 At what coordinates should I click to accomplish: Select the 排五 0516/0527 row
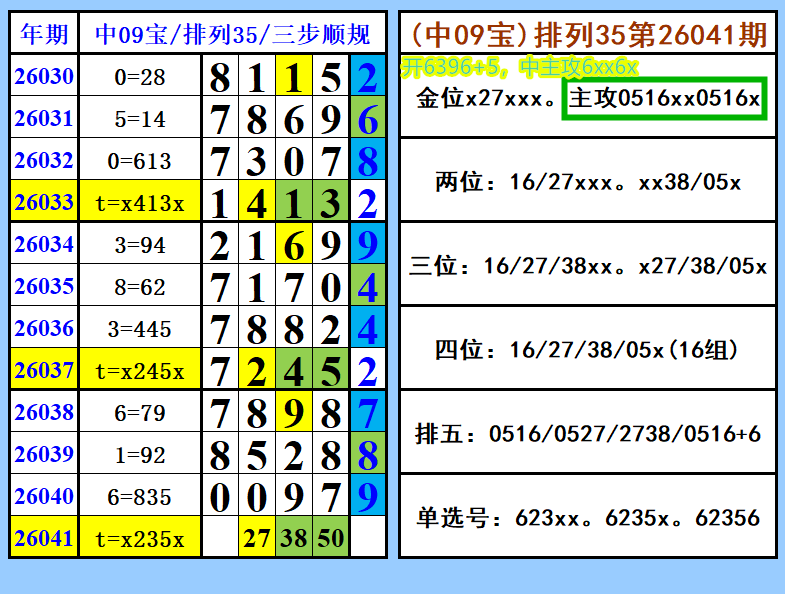[588, 432]
